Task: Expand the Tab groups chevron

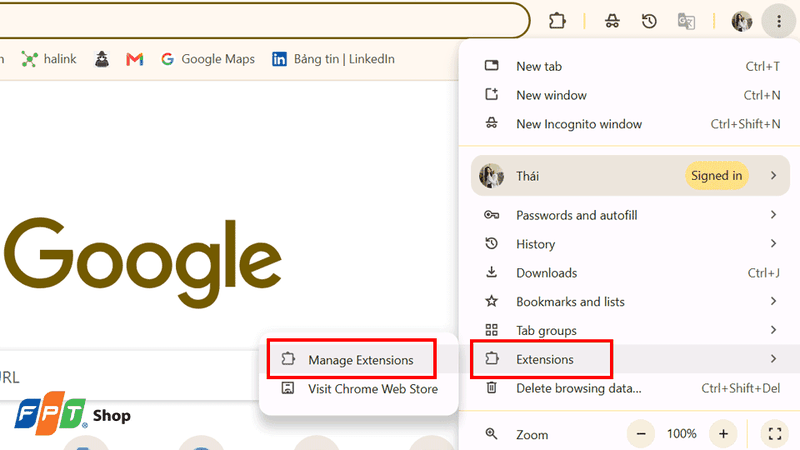Action: pyautogui.click(x=773, y=330)
